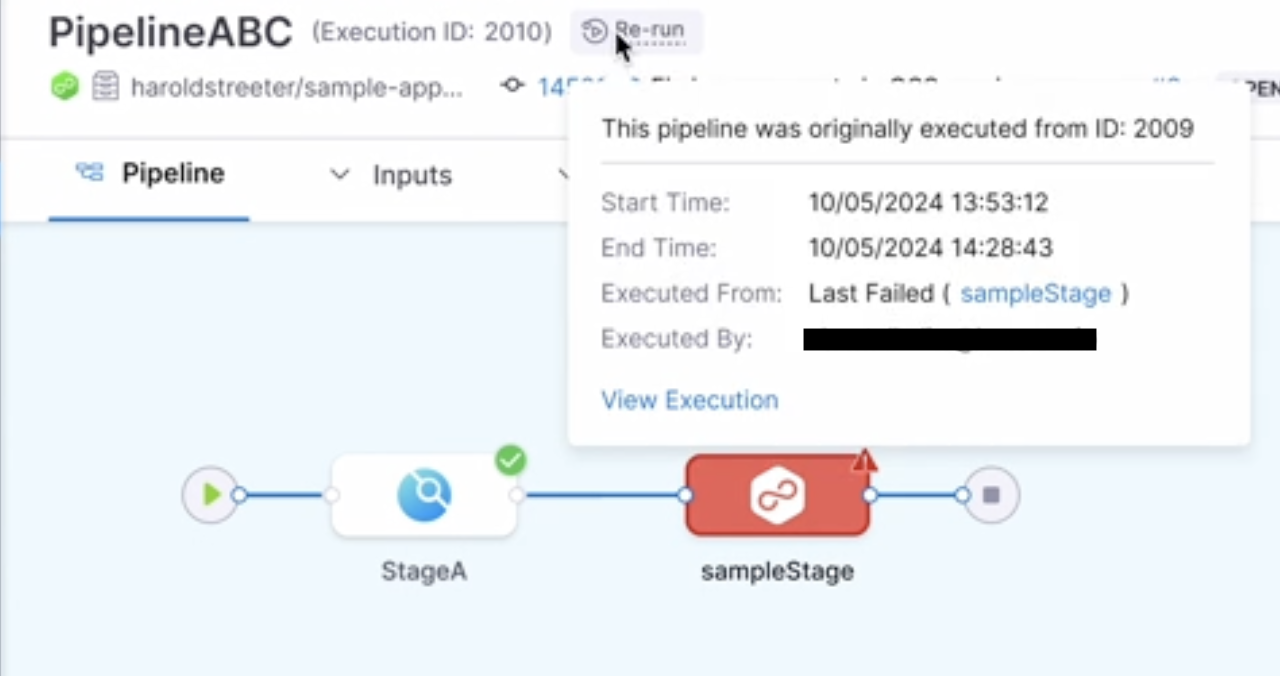This screenshot has height=676, width=1280.
Task: Click the Re-run button
Action: pos(636,31)
